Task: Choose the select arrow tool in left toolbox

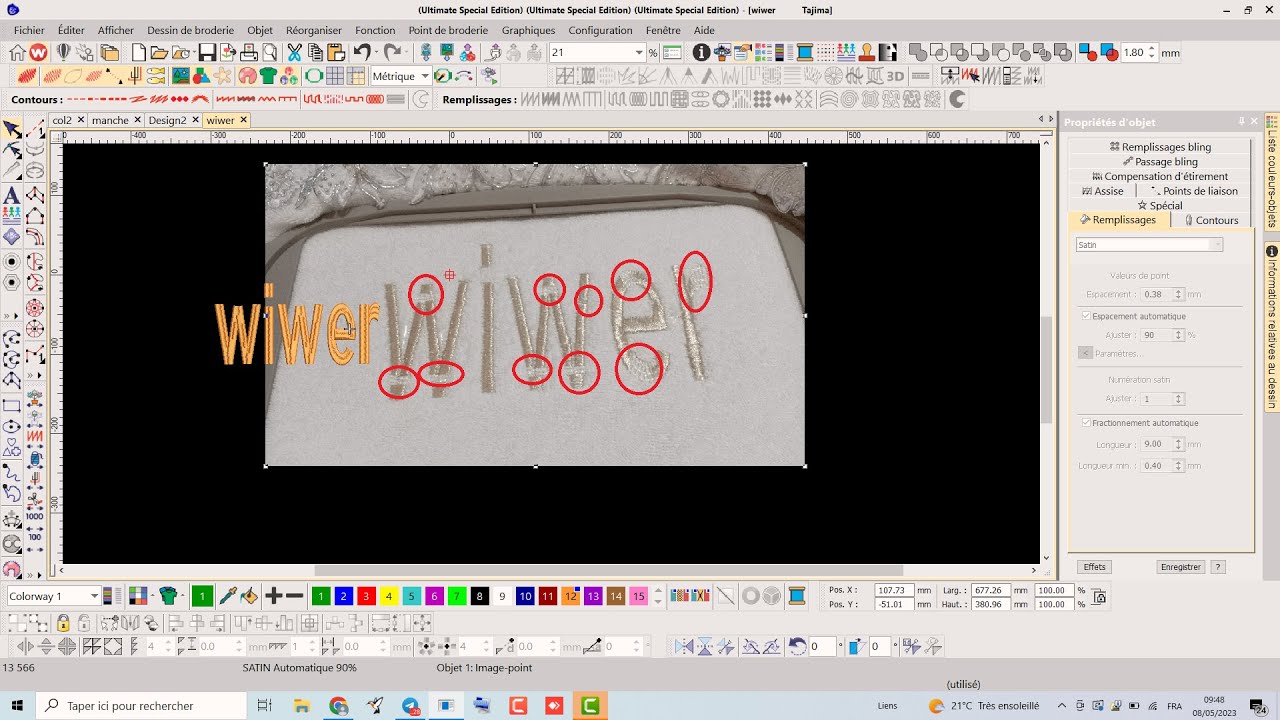Action: (12, 129)
